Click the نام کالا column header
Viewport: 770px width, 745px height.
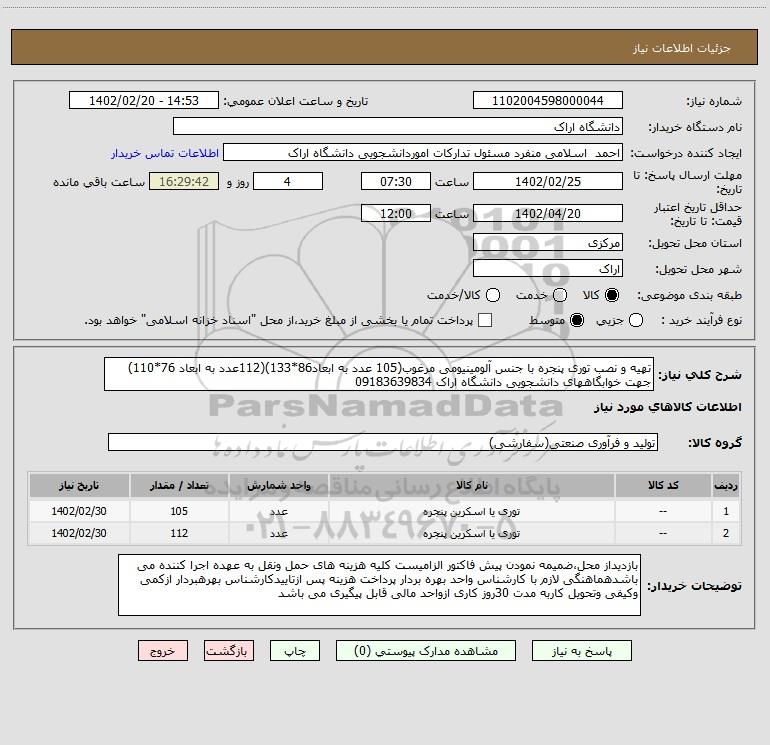click(x=471, y=485)
